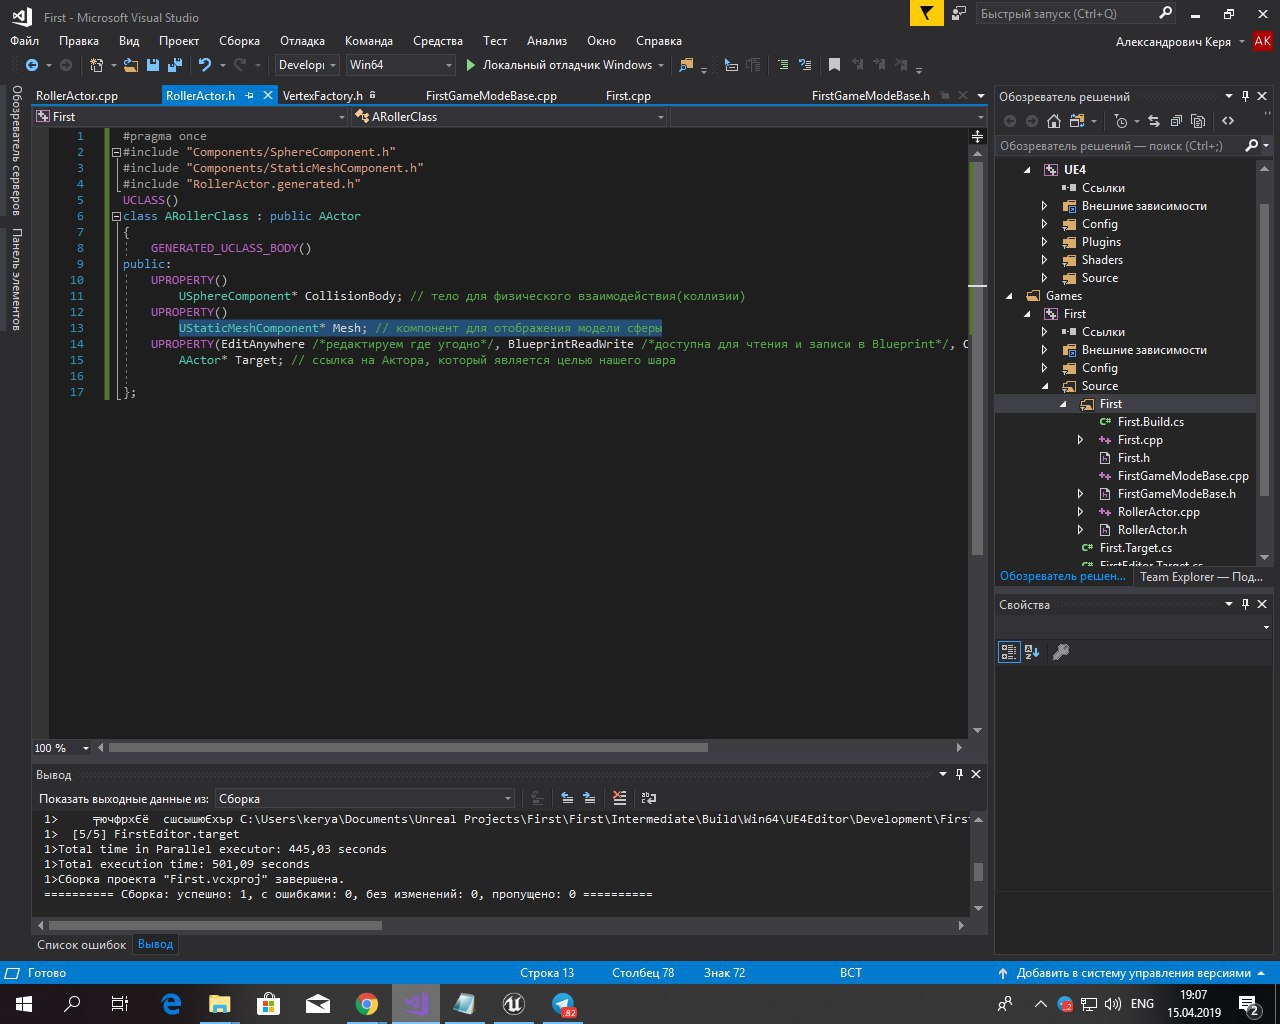1280x1024 pixels.
Task: Click the Undo arrow in toolbar
Action: (x=205, y=65)
